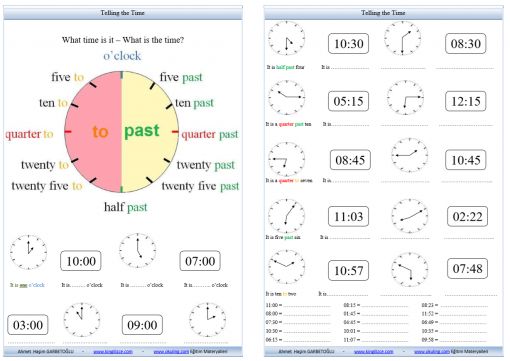Select the 12:15 time box

[x=466, y=101]
